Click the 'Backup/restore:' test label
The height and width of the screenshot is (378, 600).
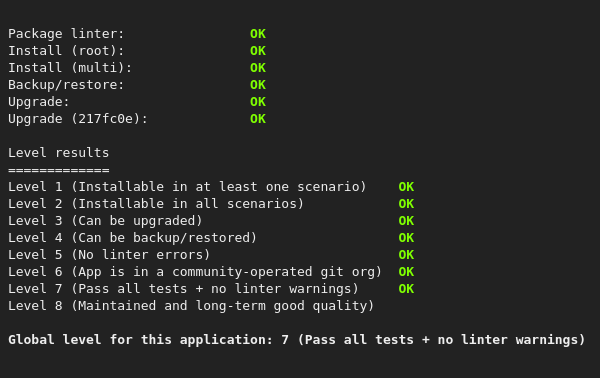coord(66,85)
